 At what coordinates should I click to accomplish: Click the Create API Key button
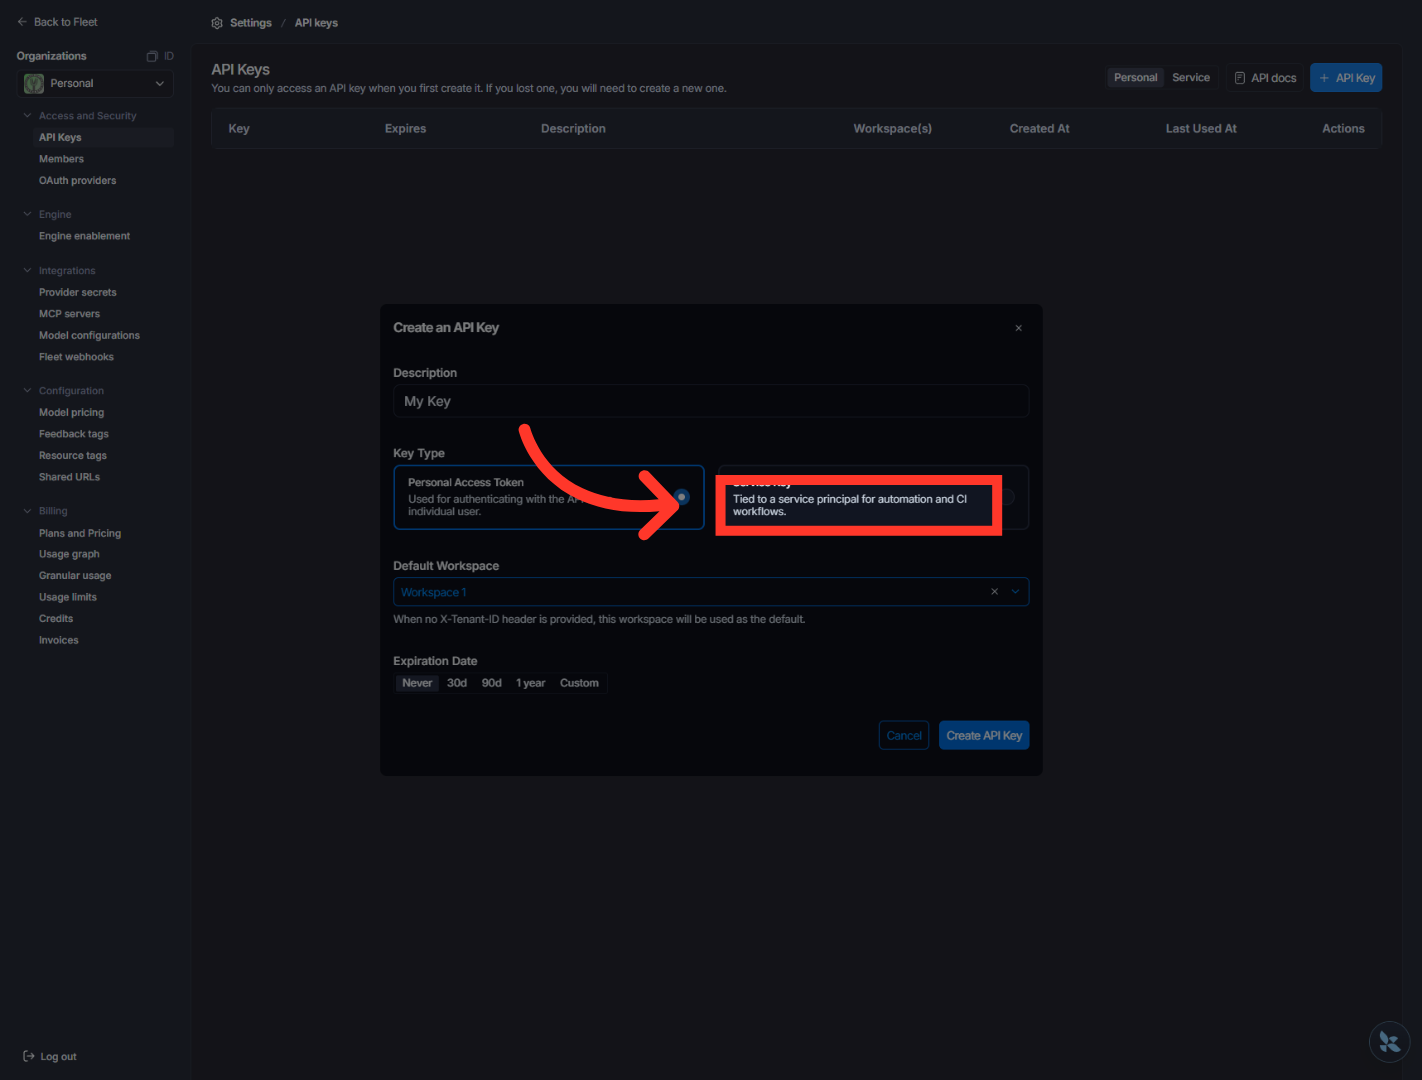984,736
